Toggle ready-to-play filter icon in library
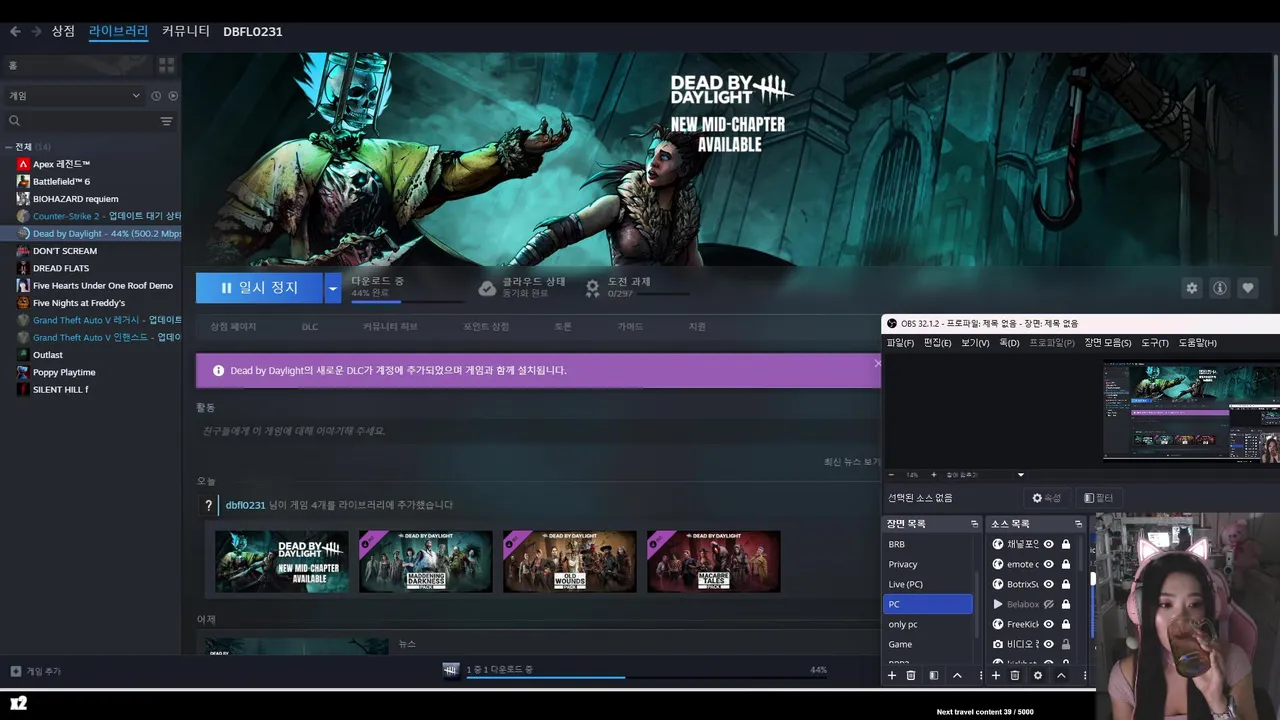Viewport: 1280px width, 720px height. (x=173, y=96)
